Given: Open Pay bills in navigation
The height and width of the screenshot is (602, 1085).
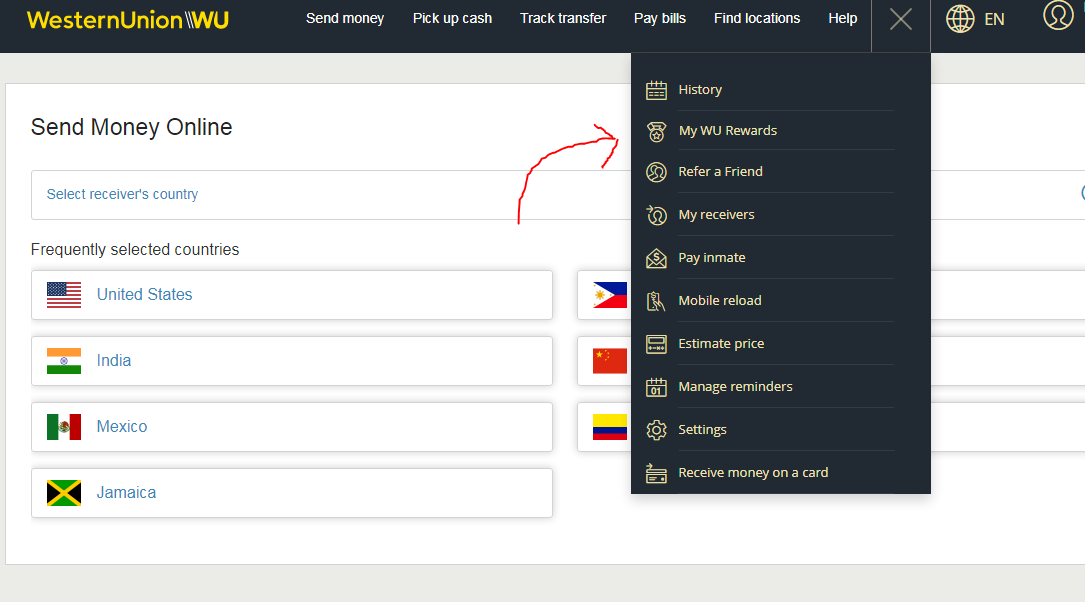Looking at the screenshot, I should tap(660, 19).
